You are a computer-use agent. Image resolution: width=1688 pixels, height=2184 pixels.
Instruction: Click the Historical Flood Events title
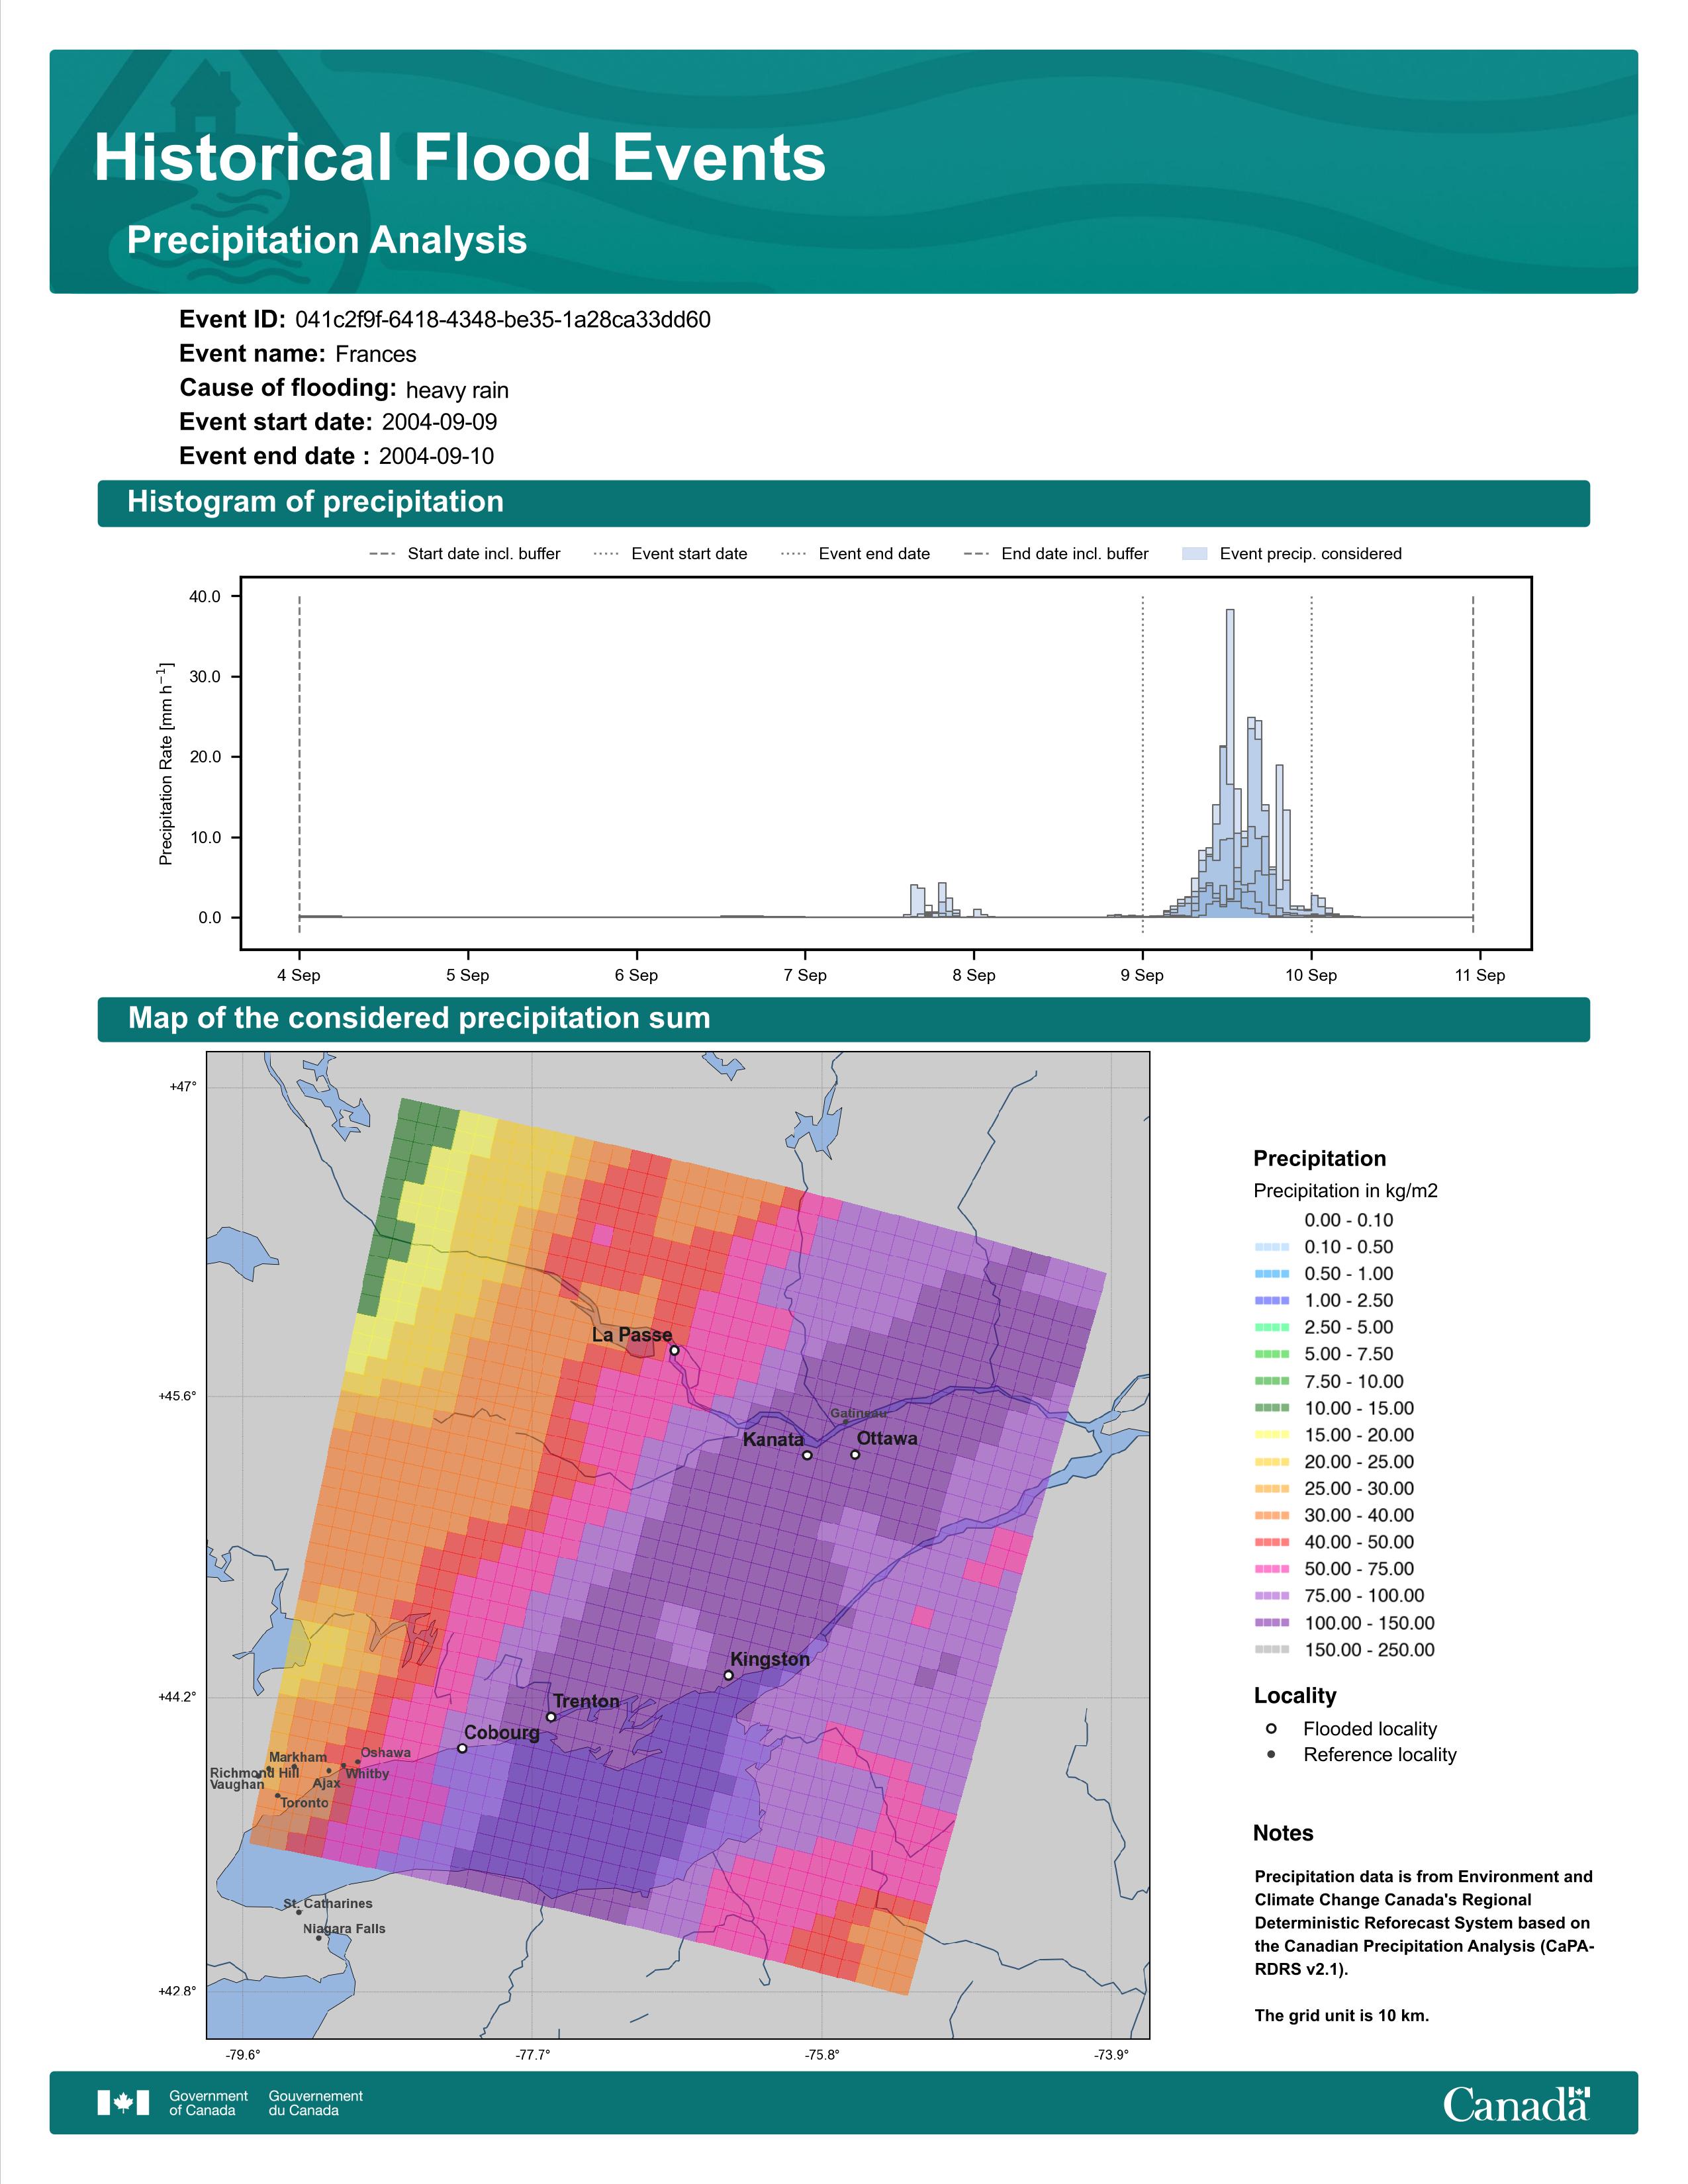(x=460, y=158)
